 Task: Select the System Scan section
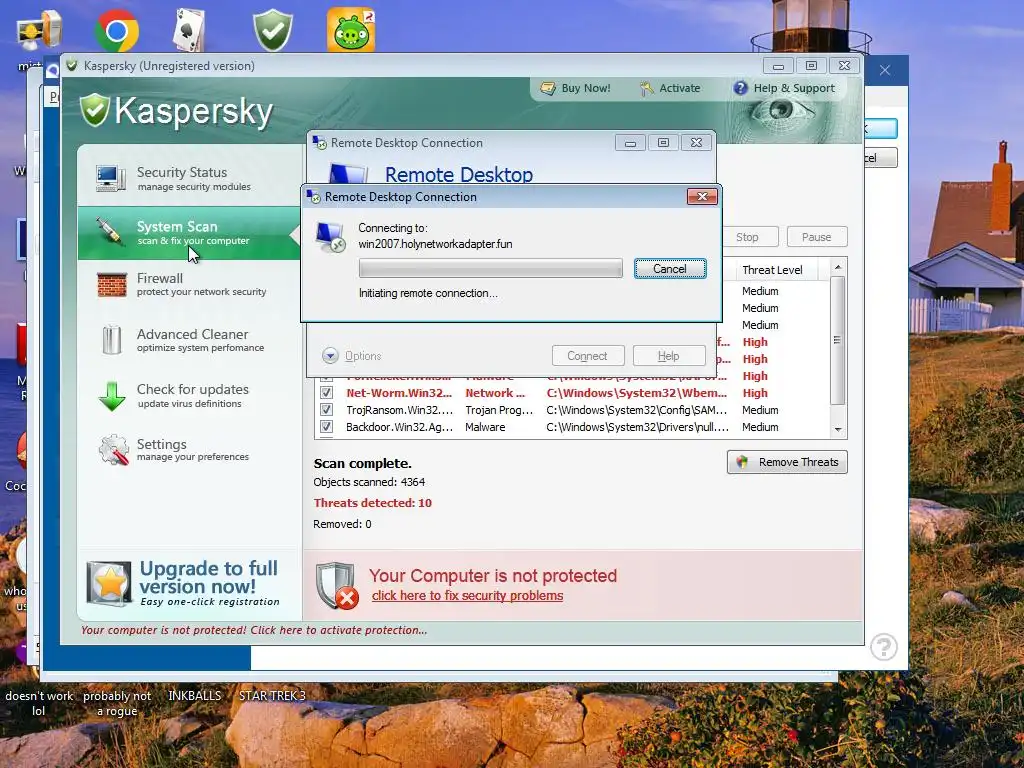coord(189,233)
